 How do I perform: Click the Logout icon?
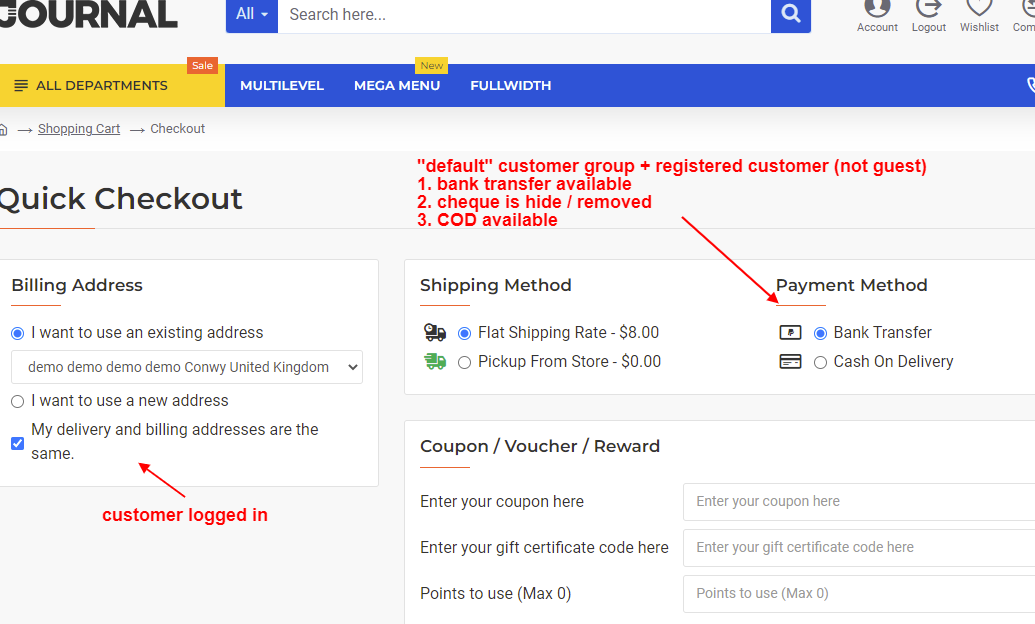click(x=929, y=9)
